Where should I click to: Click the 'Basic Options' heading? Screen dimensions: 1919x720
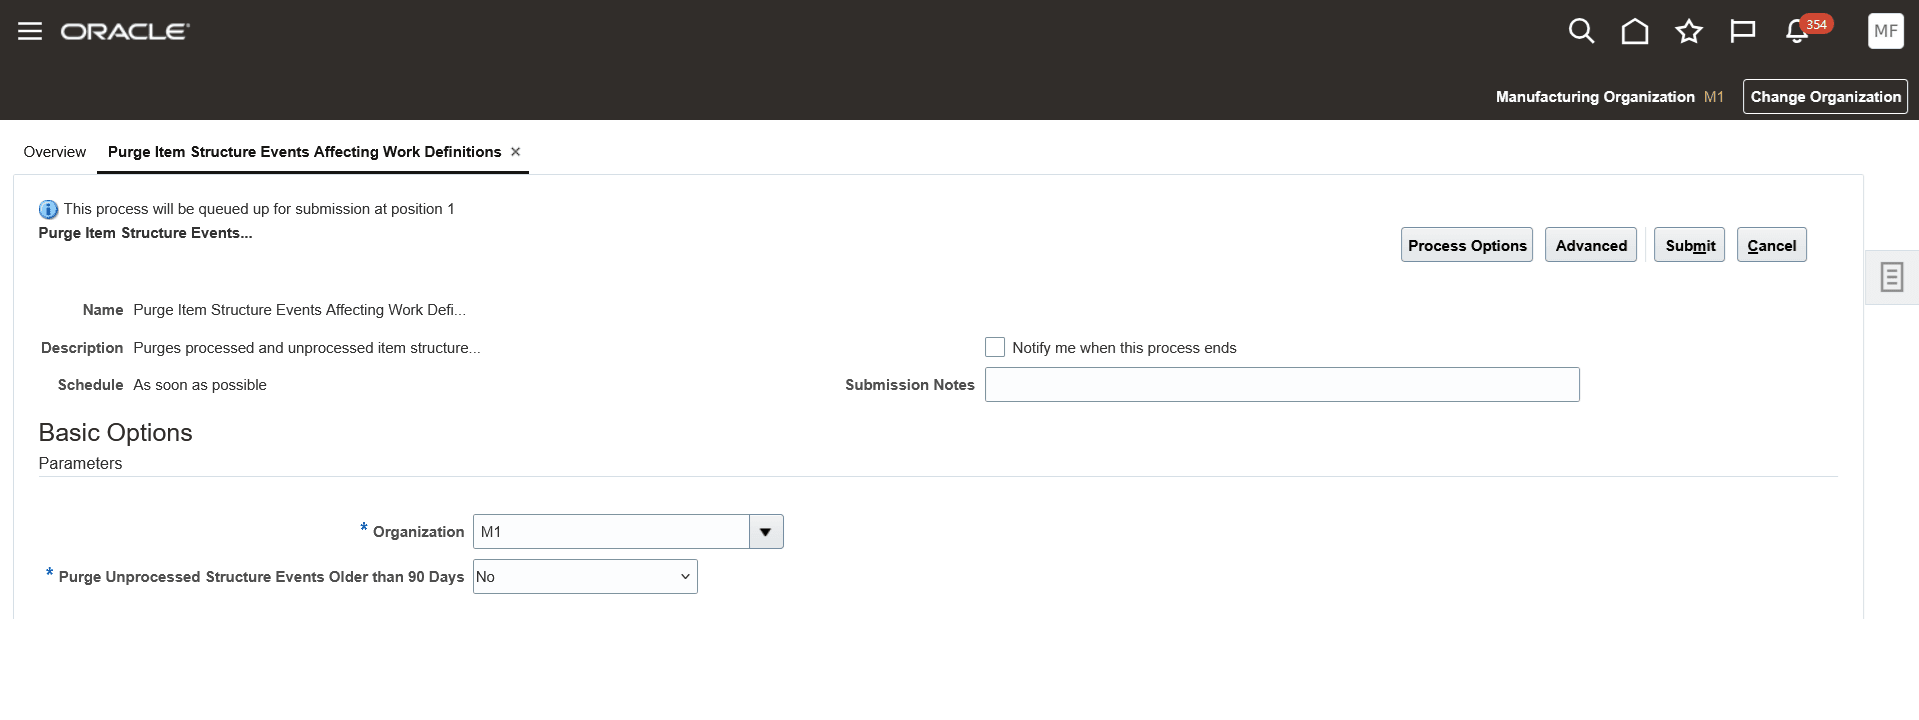coord(115,432)
